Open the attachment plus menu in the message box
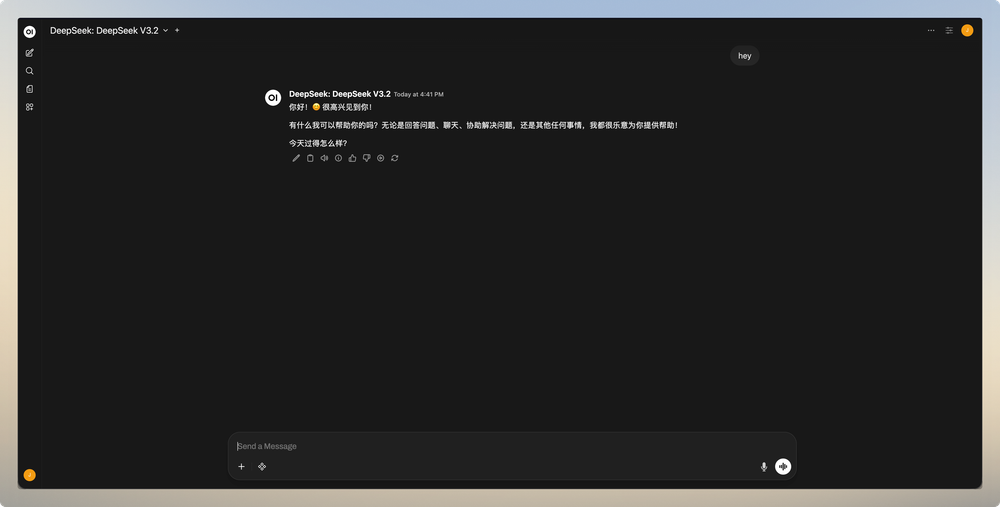 [241, 467]
